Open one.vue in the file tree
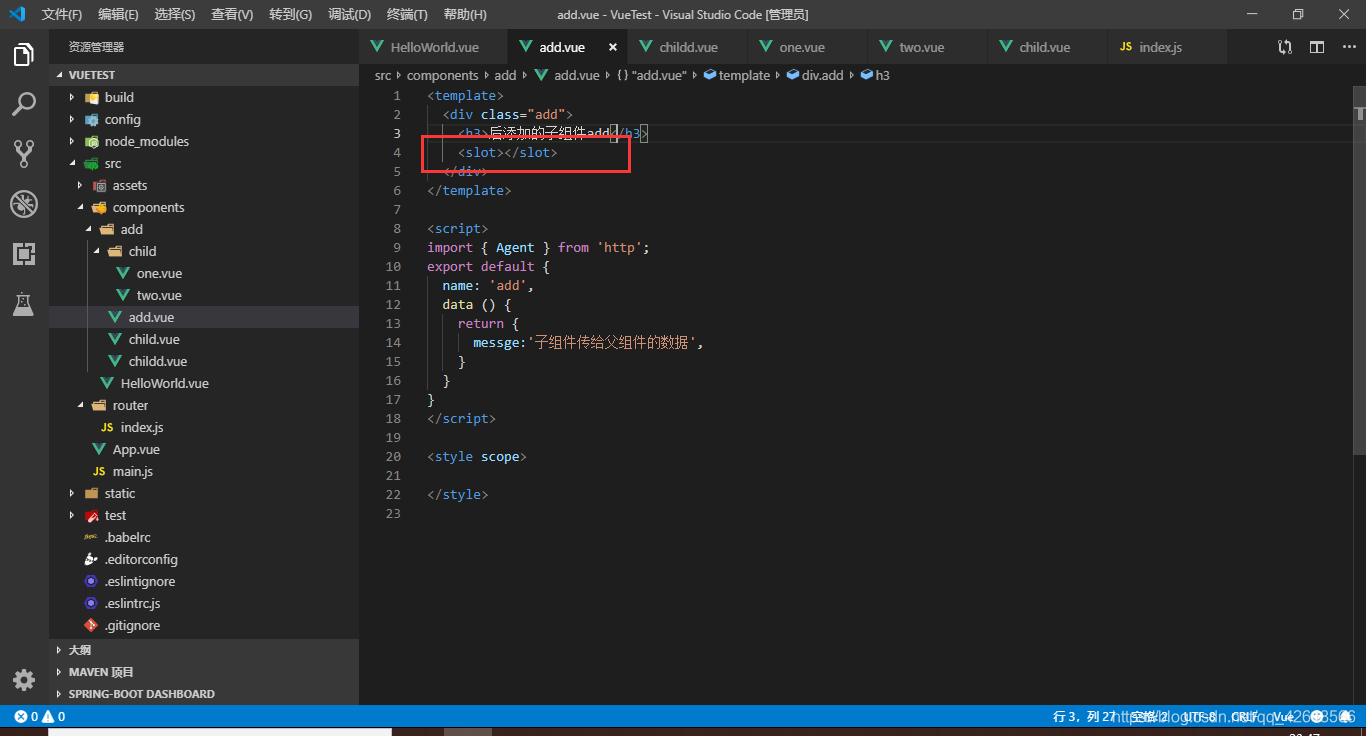Image resolution: width=1366 pixels, height=736 pixels. pos(204,273)
